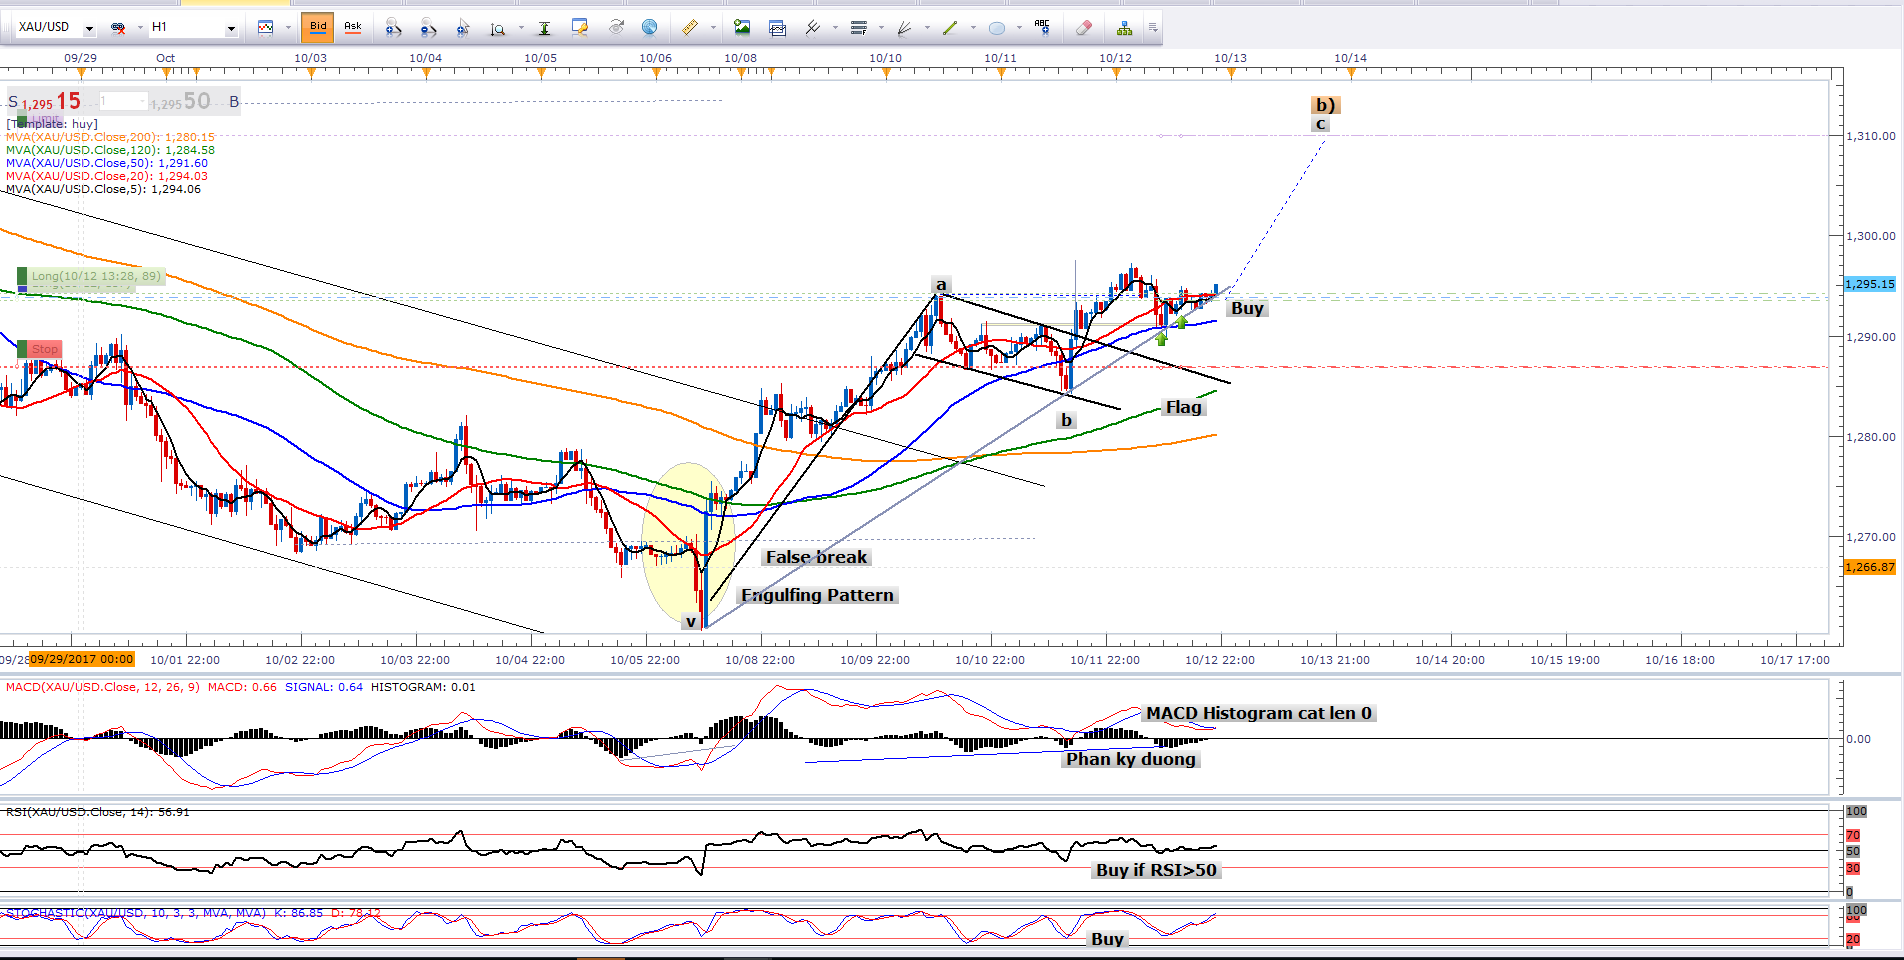Viewport: 1904px width, 960px height.
Task: Select the green line drawing tool
Action: coord(950,28)
